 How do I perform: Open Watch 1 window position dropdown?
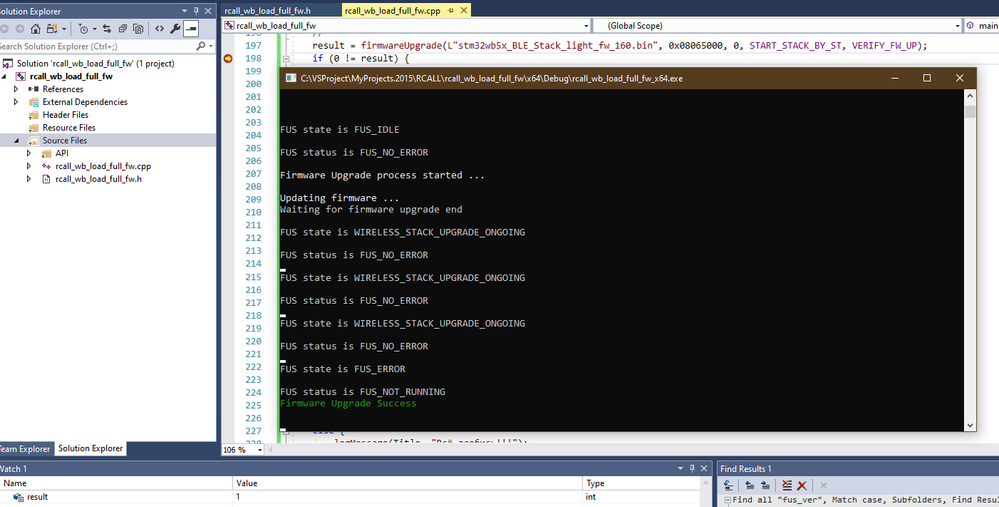[680, 468]
